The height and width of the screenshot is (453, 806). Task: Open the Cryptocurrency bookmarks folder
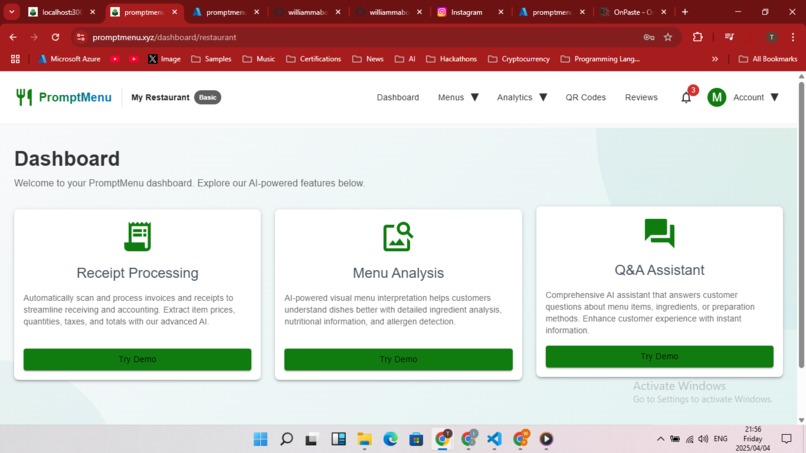pyautogui.click(x=519, y=59)
